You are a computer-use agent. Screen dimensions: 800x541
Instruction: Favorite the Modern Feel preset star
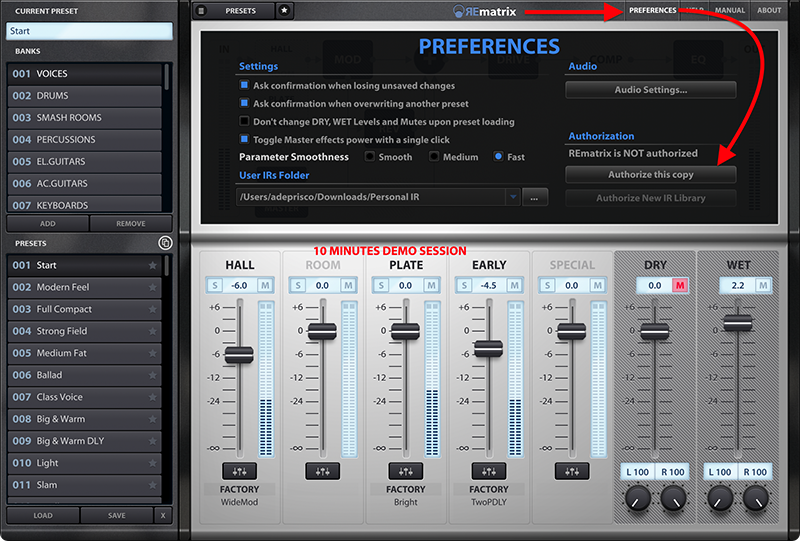tap(152, 287)
